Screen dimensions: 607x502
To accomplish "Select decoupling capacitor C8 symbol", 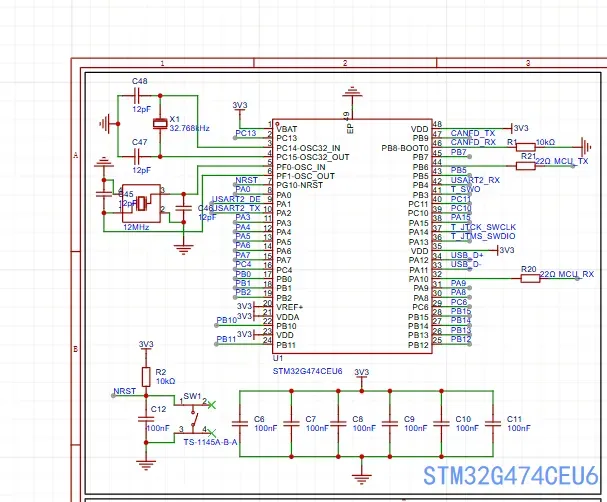I will [x=338, y=424].
